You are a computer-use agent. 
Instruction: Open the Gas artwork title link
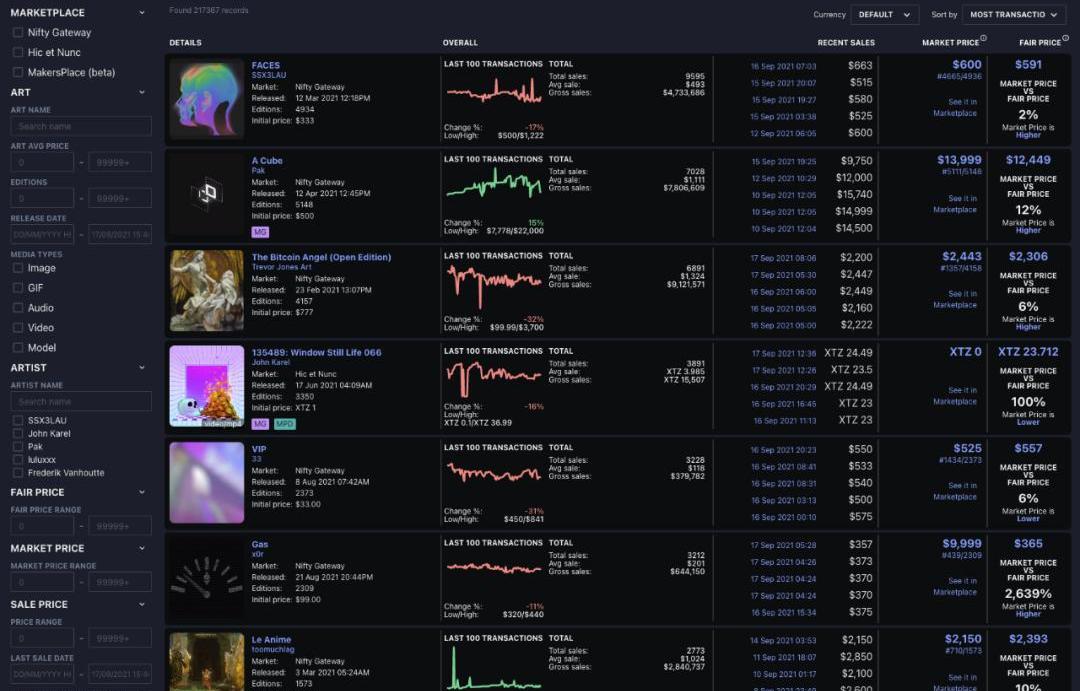coord(260,544)
